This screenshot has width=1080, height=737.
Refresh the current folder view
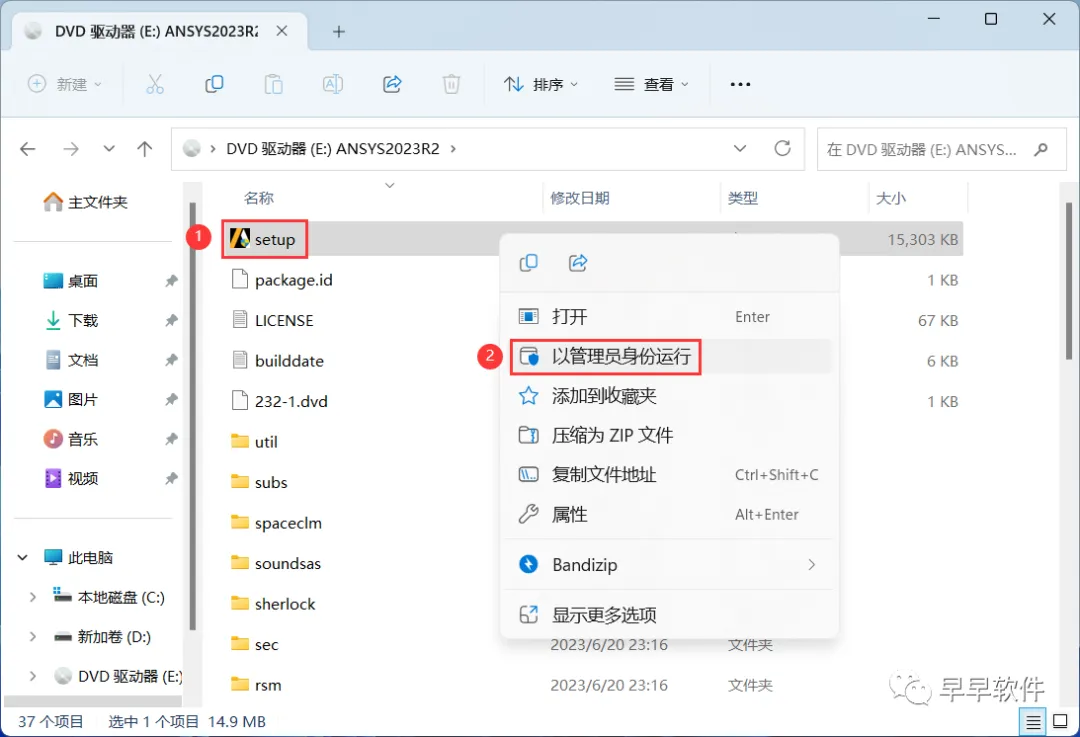coord(782,148)
